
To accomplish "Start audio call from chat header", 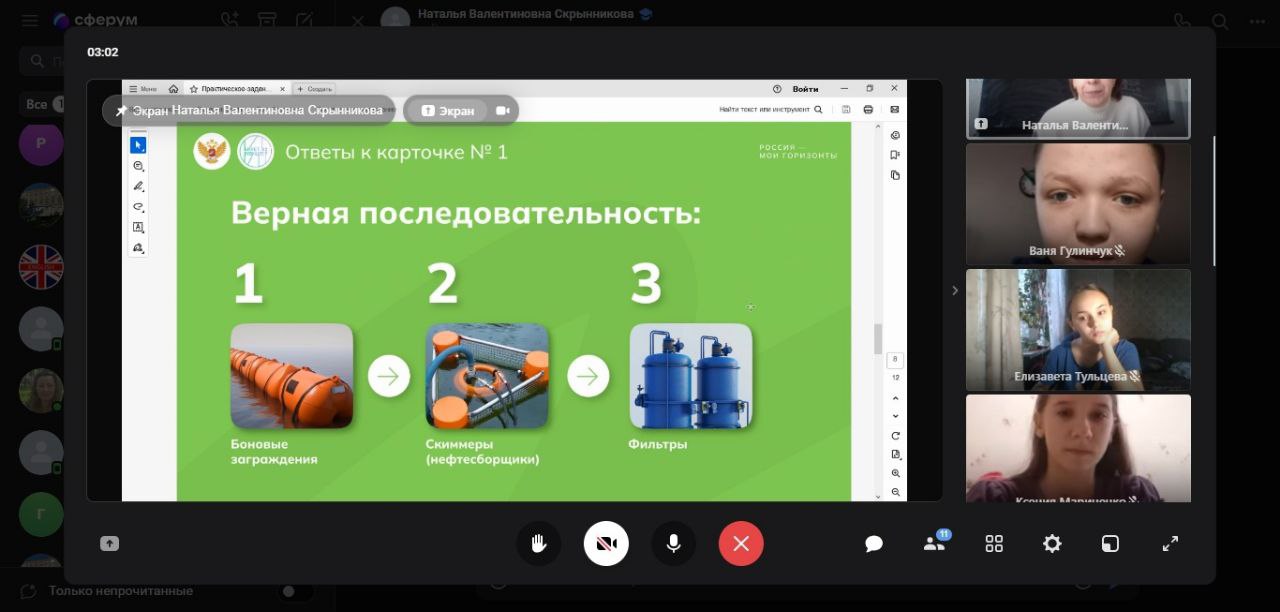I will [1182, 20].
